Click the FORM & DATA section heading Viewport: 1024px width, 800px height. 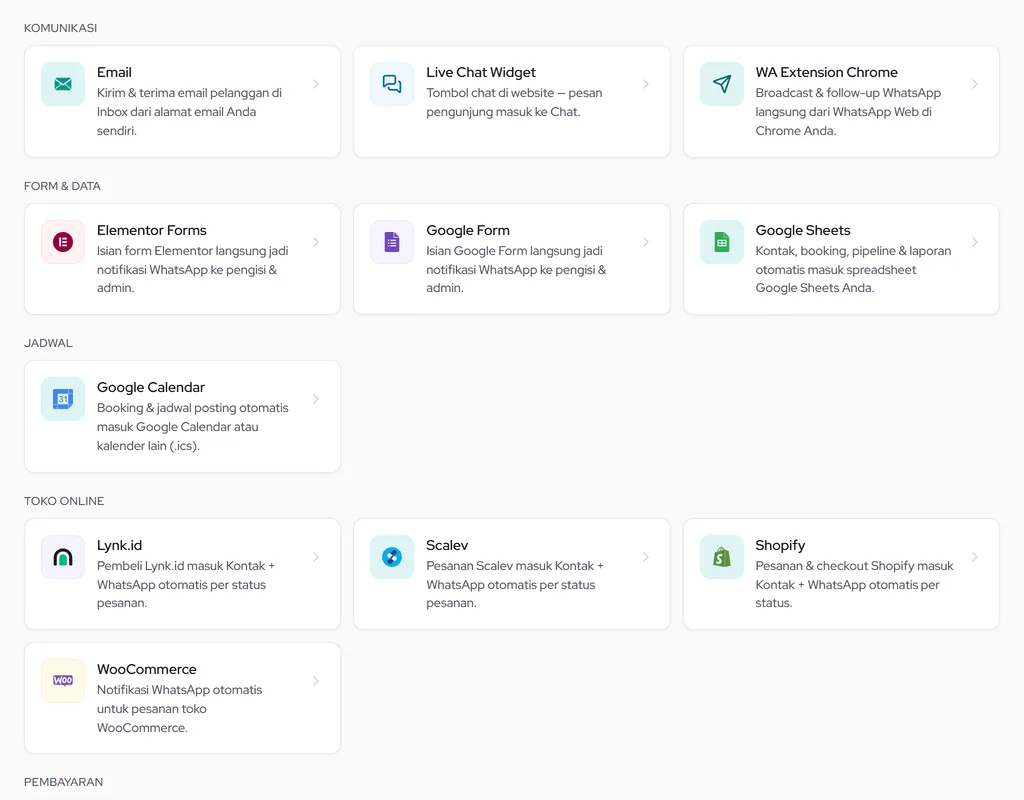(x=62, y=186)
